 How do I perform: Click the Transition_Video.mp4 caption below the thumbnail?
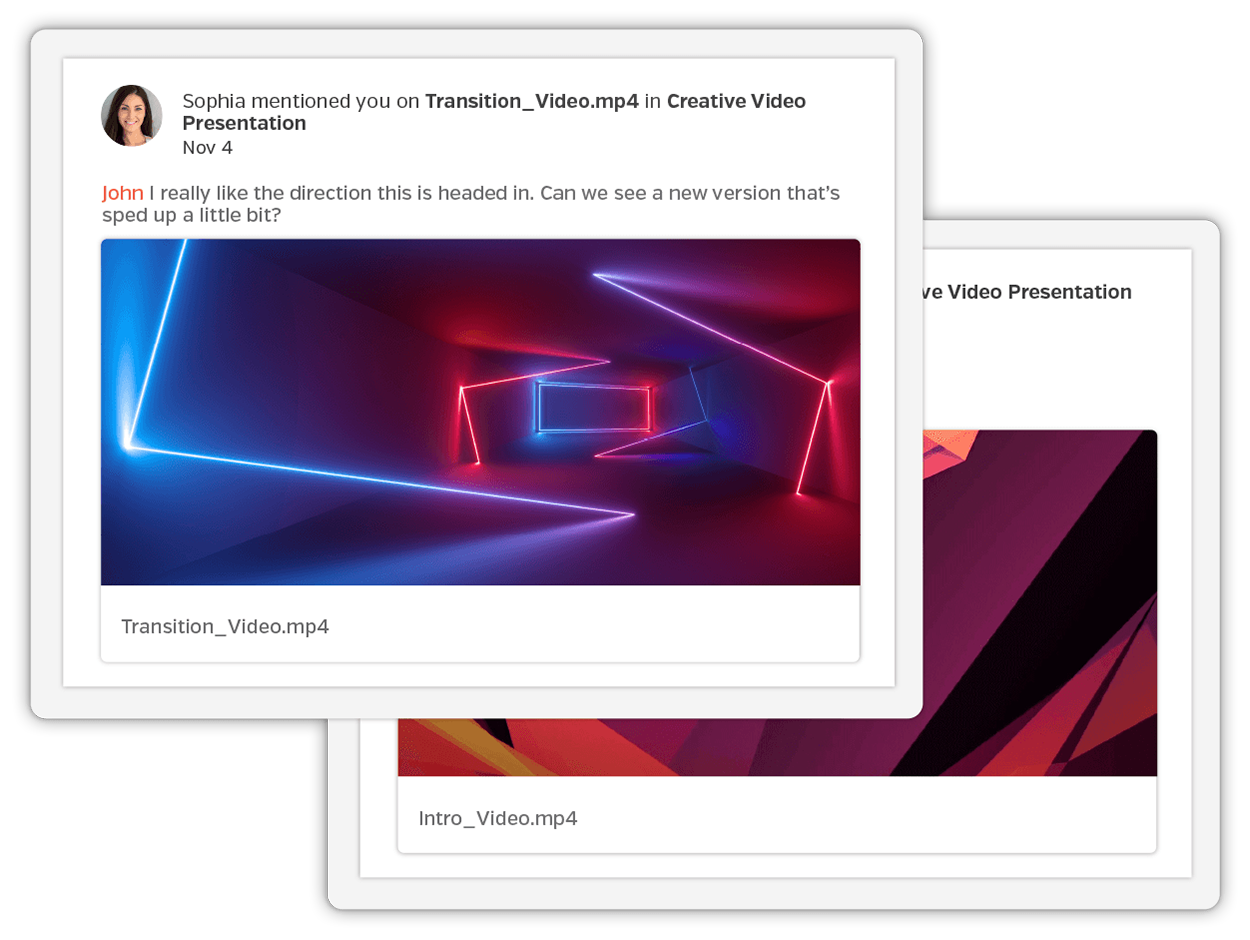(x=225, y=627)
